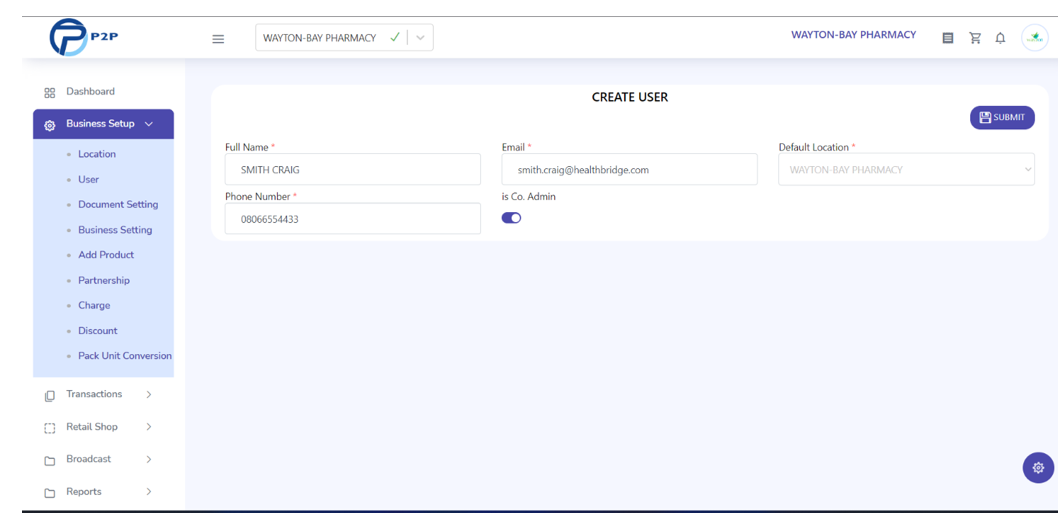Open the notifications bell icon
1058x513 pixels.
coord(1001,38)
